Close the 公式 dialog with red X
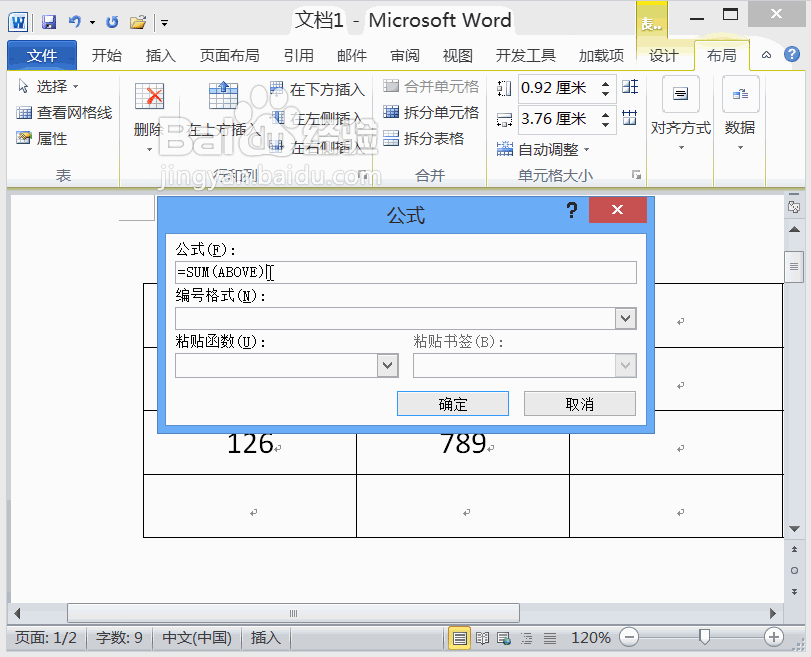811x657 pixels. click(618, 210)
